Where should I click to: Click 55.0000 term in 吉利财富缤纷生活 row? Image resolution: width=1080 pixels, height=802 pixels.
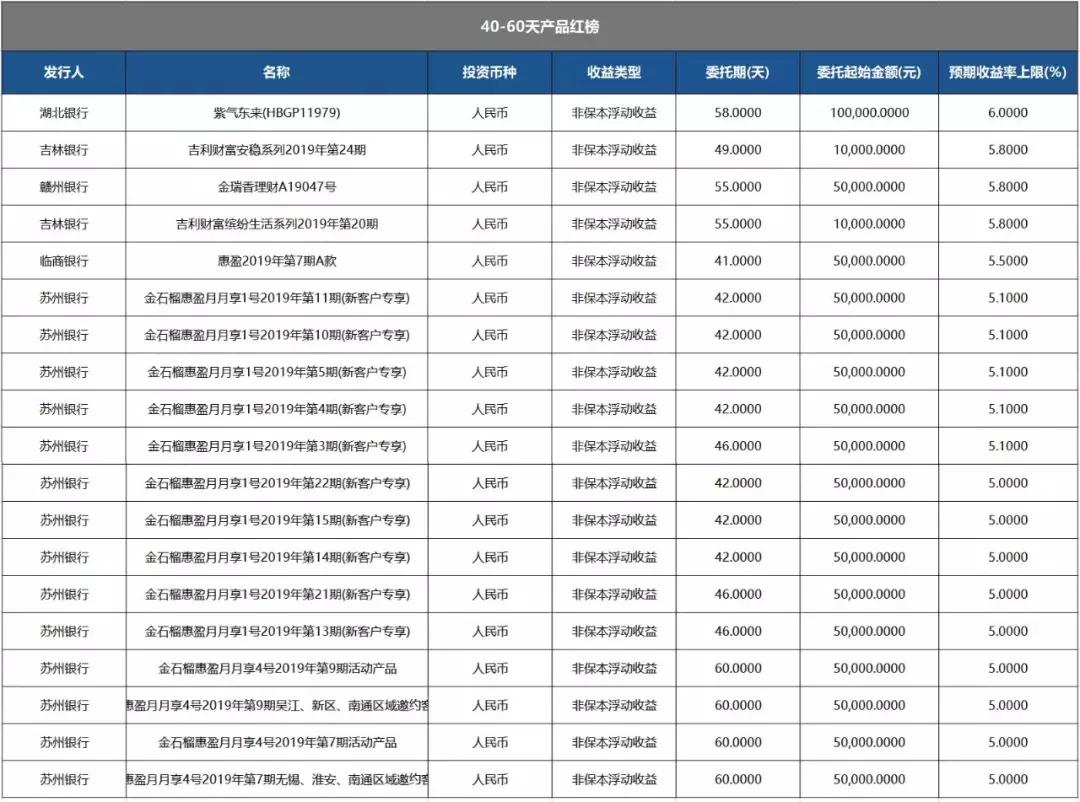click(x=738, y=225)
